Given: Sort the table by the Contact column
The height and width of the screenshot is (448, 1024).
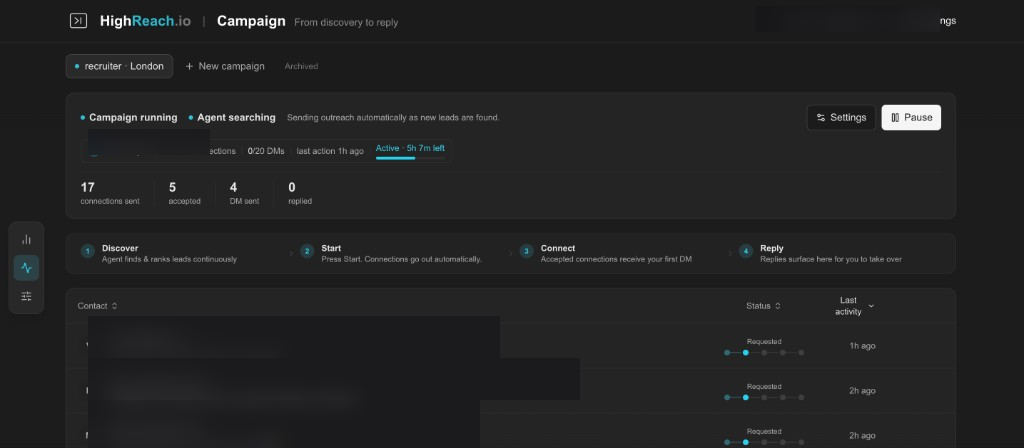Looking at the screenshot, I should click(97, 306).
